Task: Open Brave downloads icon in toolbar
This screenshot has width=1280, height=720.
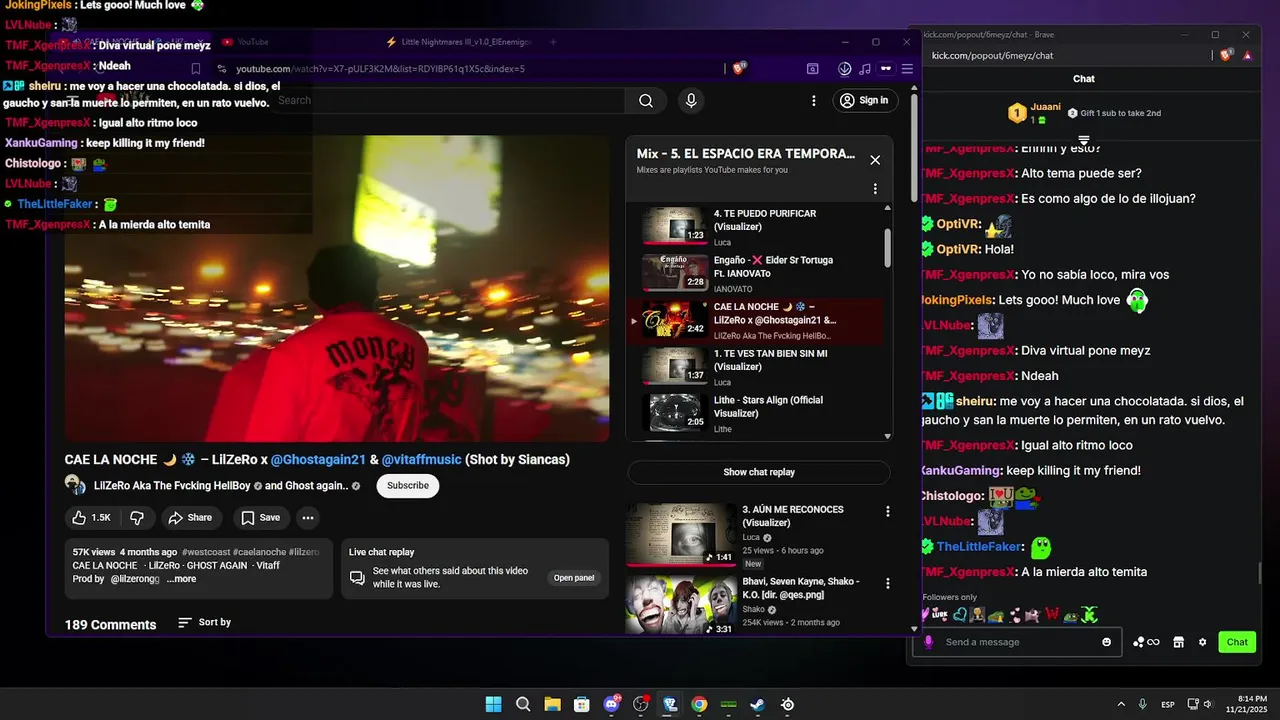Action: [845, 69]
